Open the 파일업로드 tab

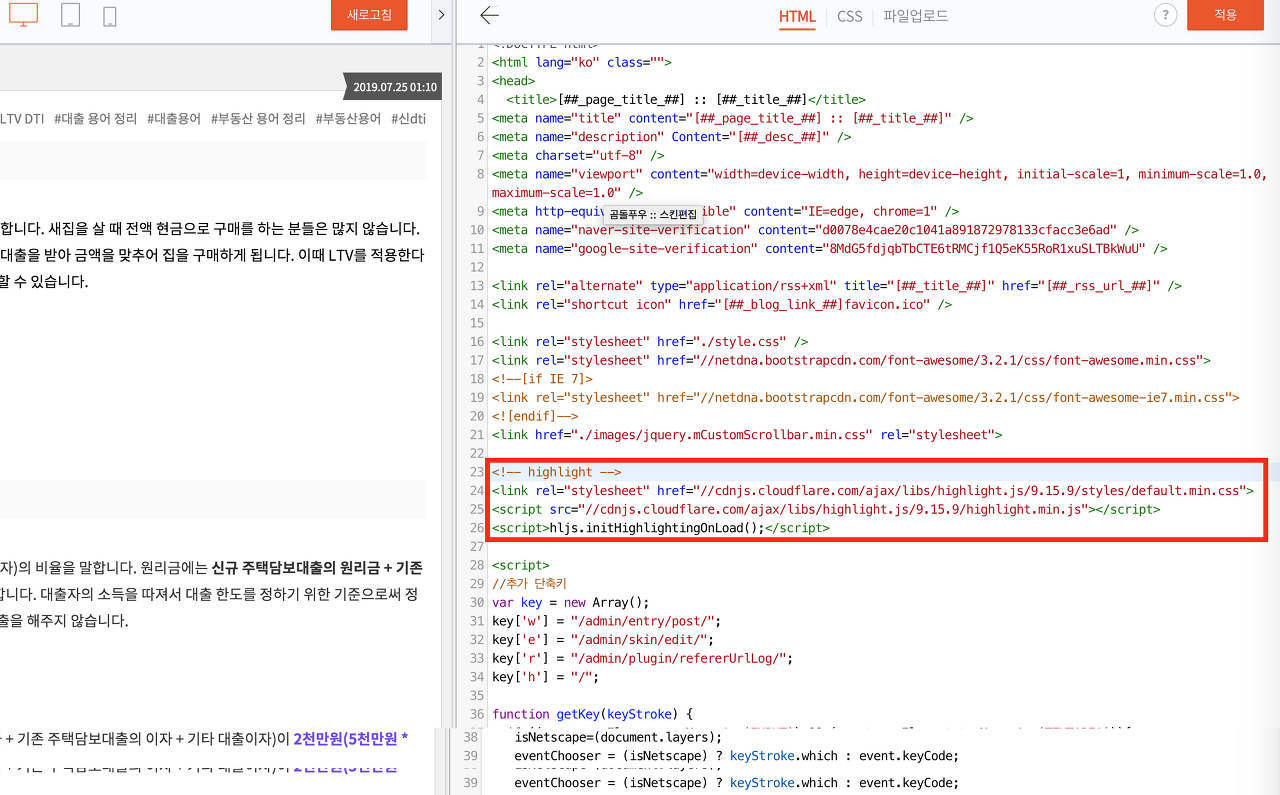coord(915,16)
